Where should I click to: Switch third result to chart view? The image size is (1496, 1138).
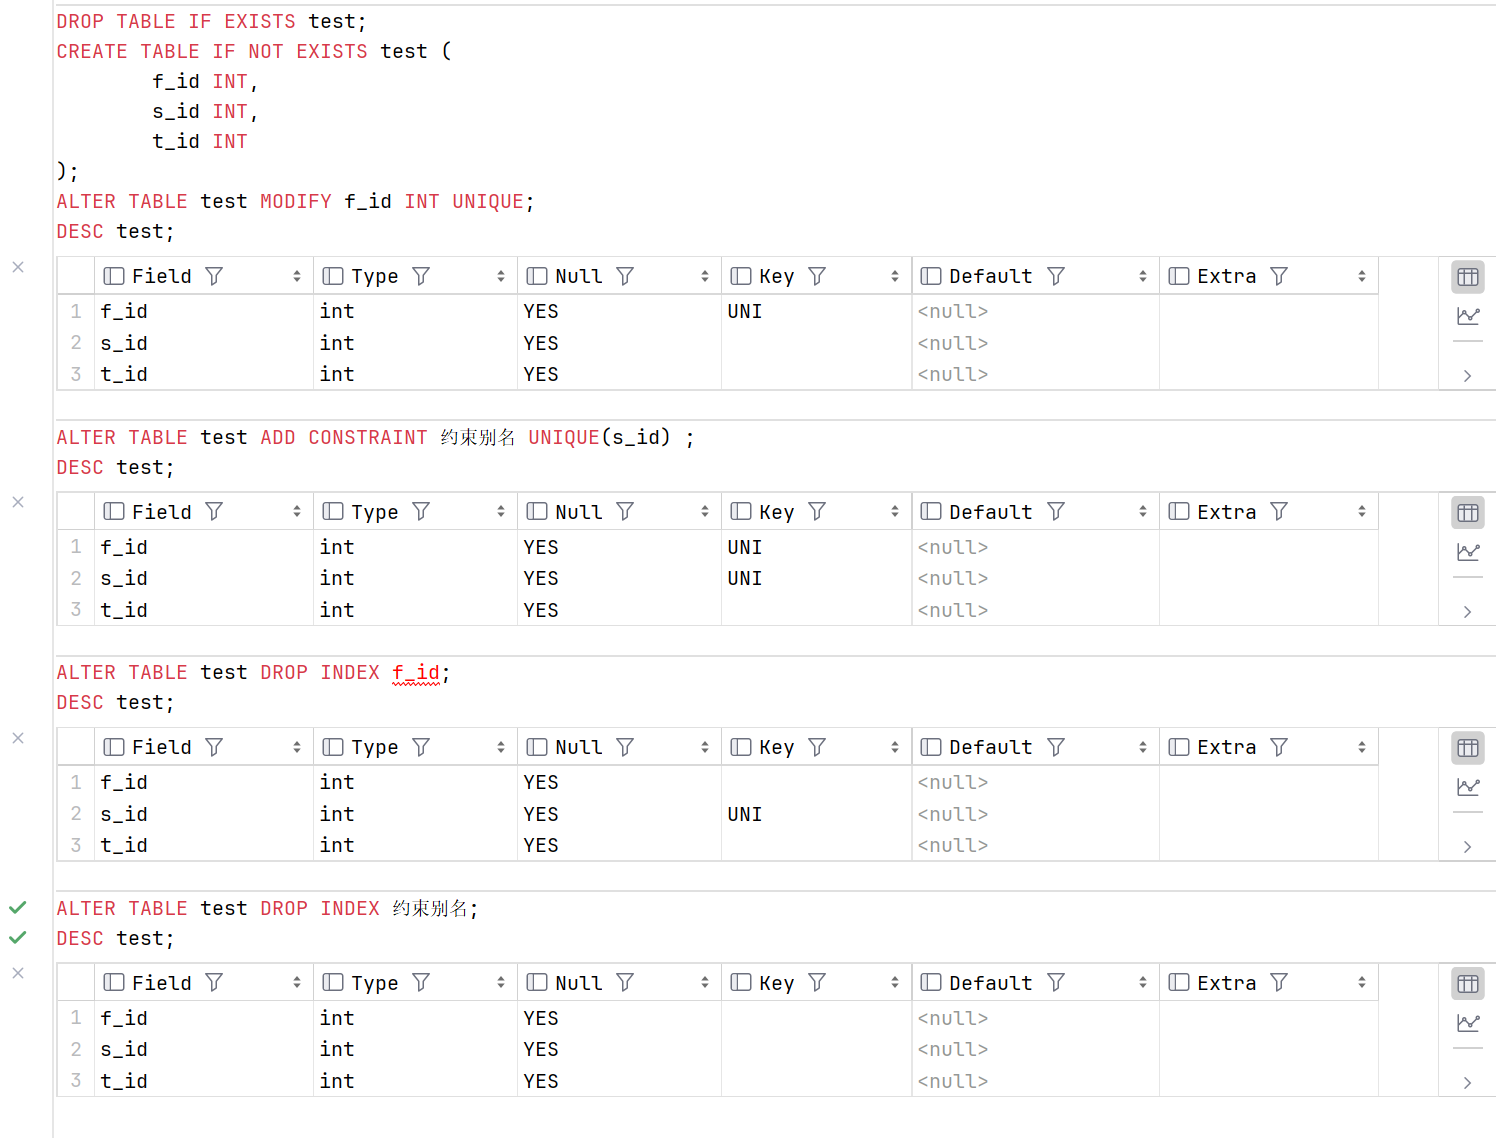1468,787
